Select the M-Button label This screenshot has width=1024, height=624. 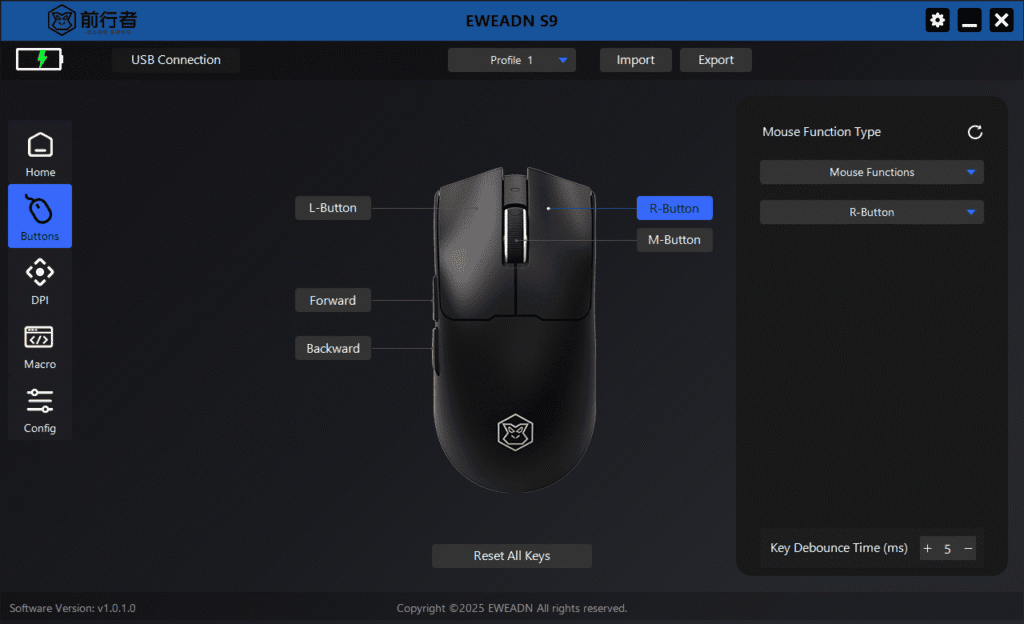coord(674,240)
